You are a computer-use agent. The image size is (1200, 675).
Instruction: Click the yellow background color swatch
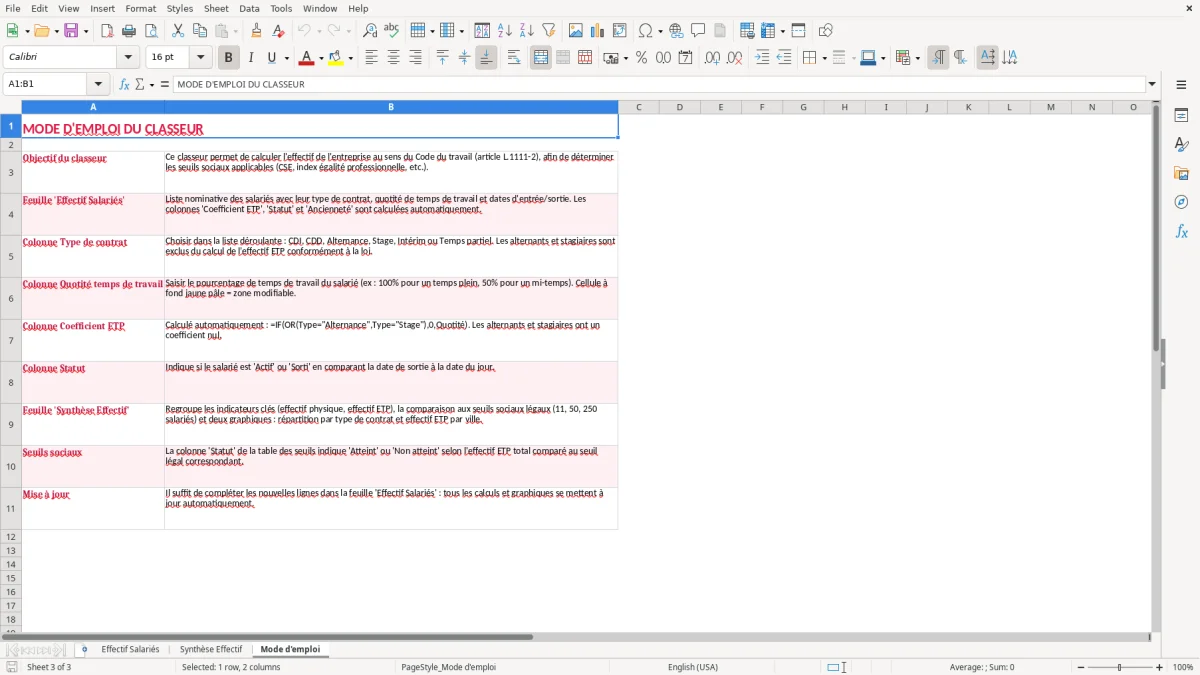click(335, 58)
